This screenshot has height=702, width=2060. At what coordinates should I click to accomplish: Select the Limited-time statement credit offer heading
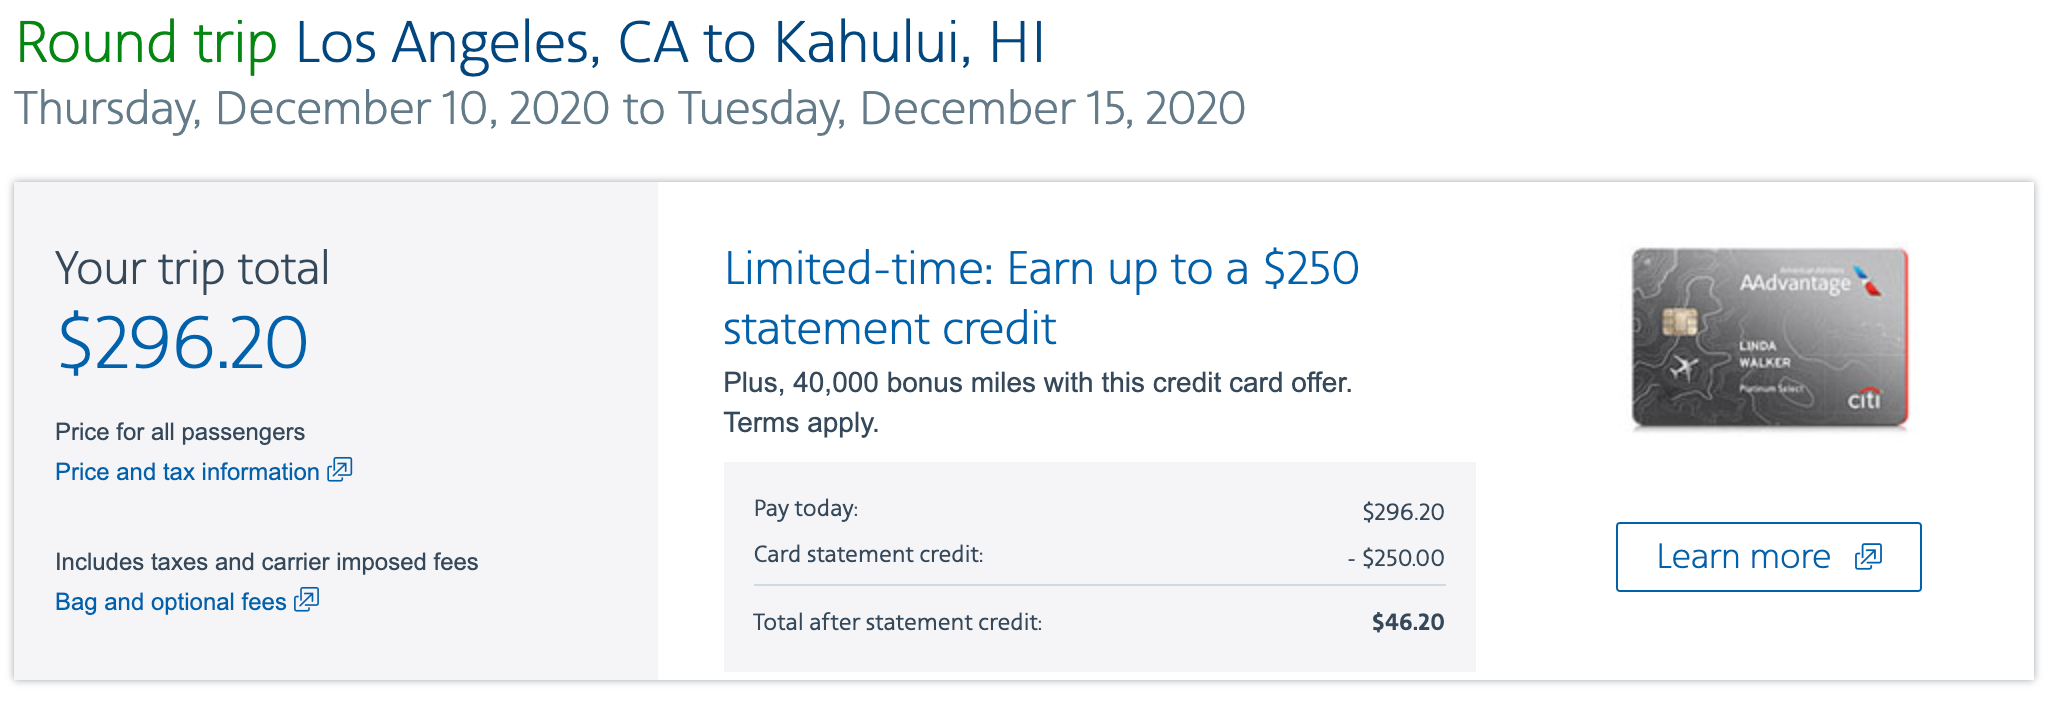click(1040, 298)
